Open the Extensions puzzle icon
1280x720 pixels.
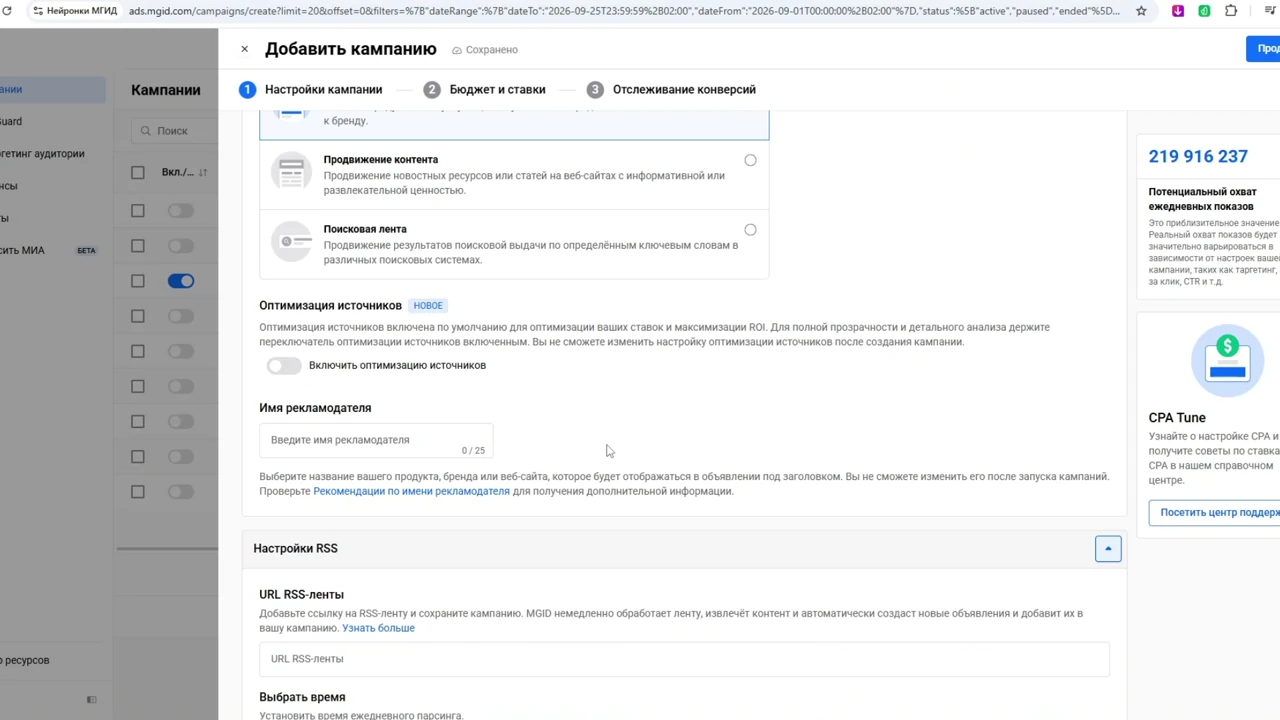[x=1231, y=11]
